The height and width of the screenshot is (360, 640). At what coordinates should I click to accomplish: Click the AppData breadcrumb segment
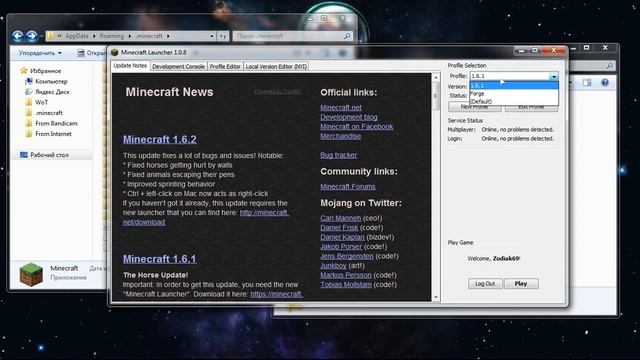(77, 36)
